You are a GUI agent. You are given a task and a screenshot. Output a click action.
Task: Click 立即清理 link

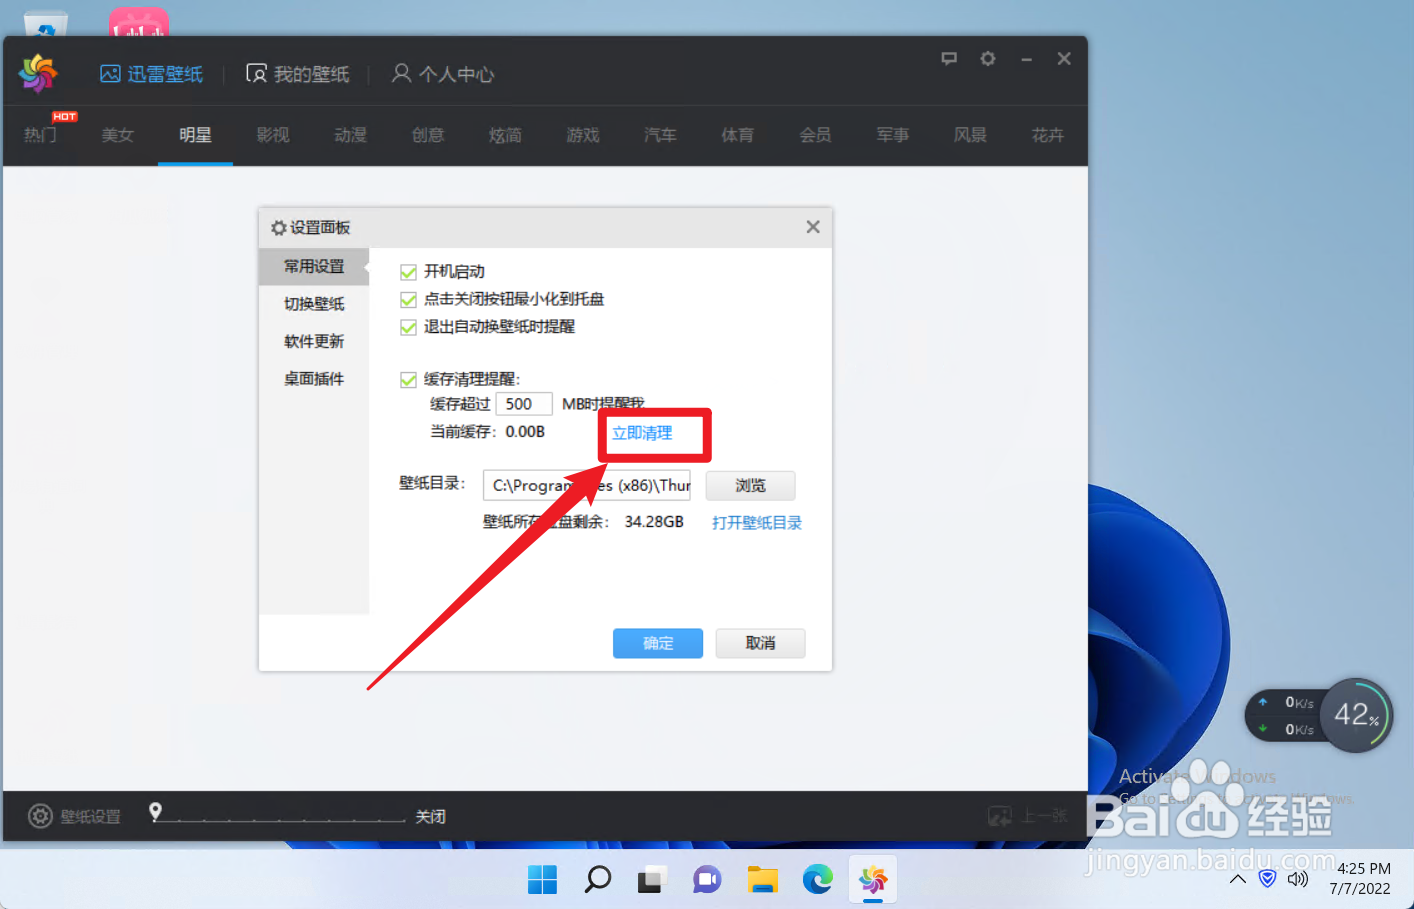pyautogui.click(x=642, y=433)
